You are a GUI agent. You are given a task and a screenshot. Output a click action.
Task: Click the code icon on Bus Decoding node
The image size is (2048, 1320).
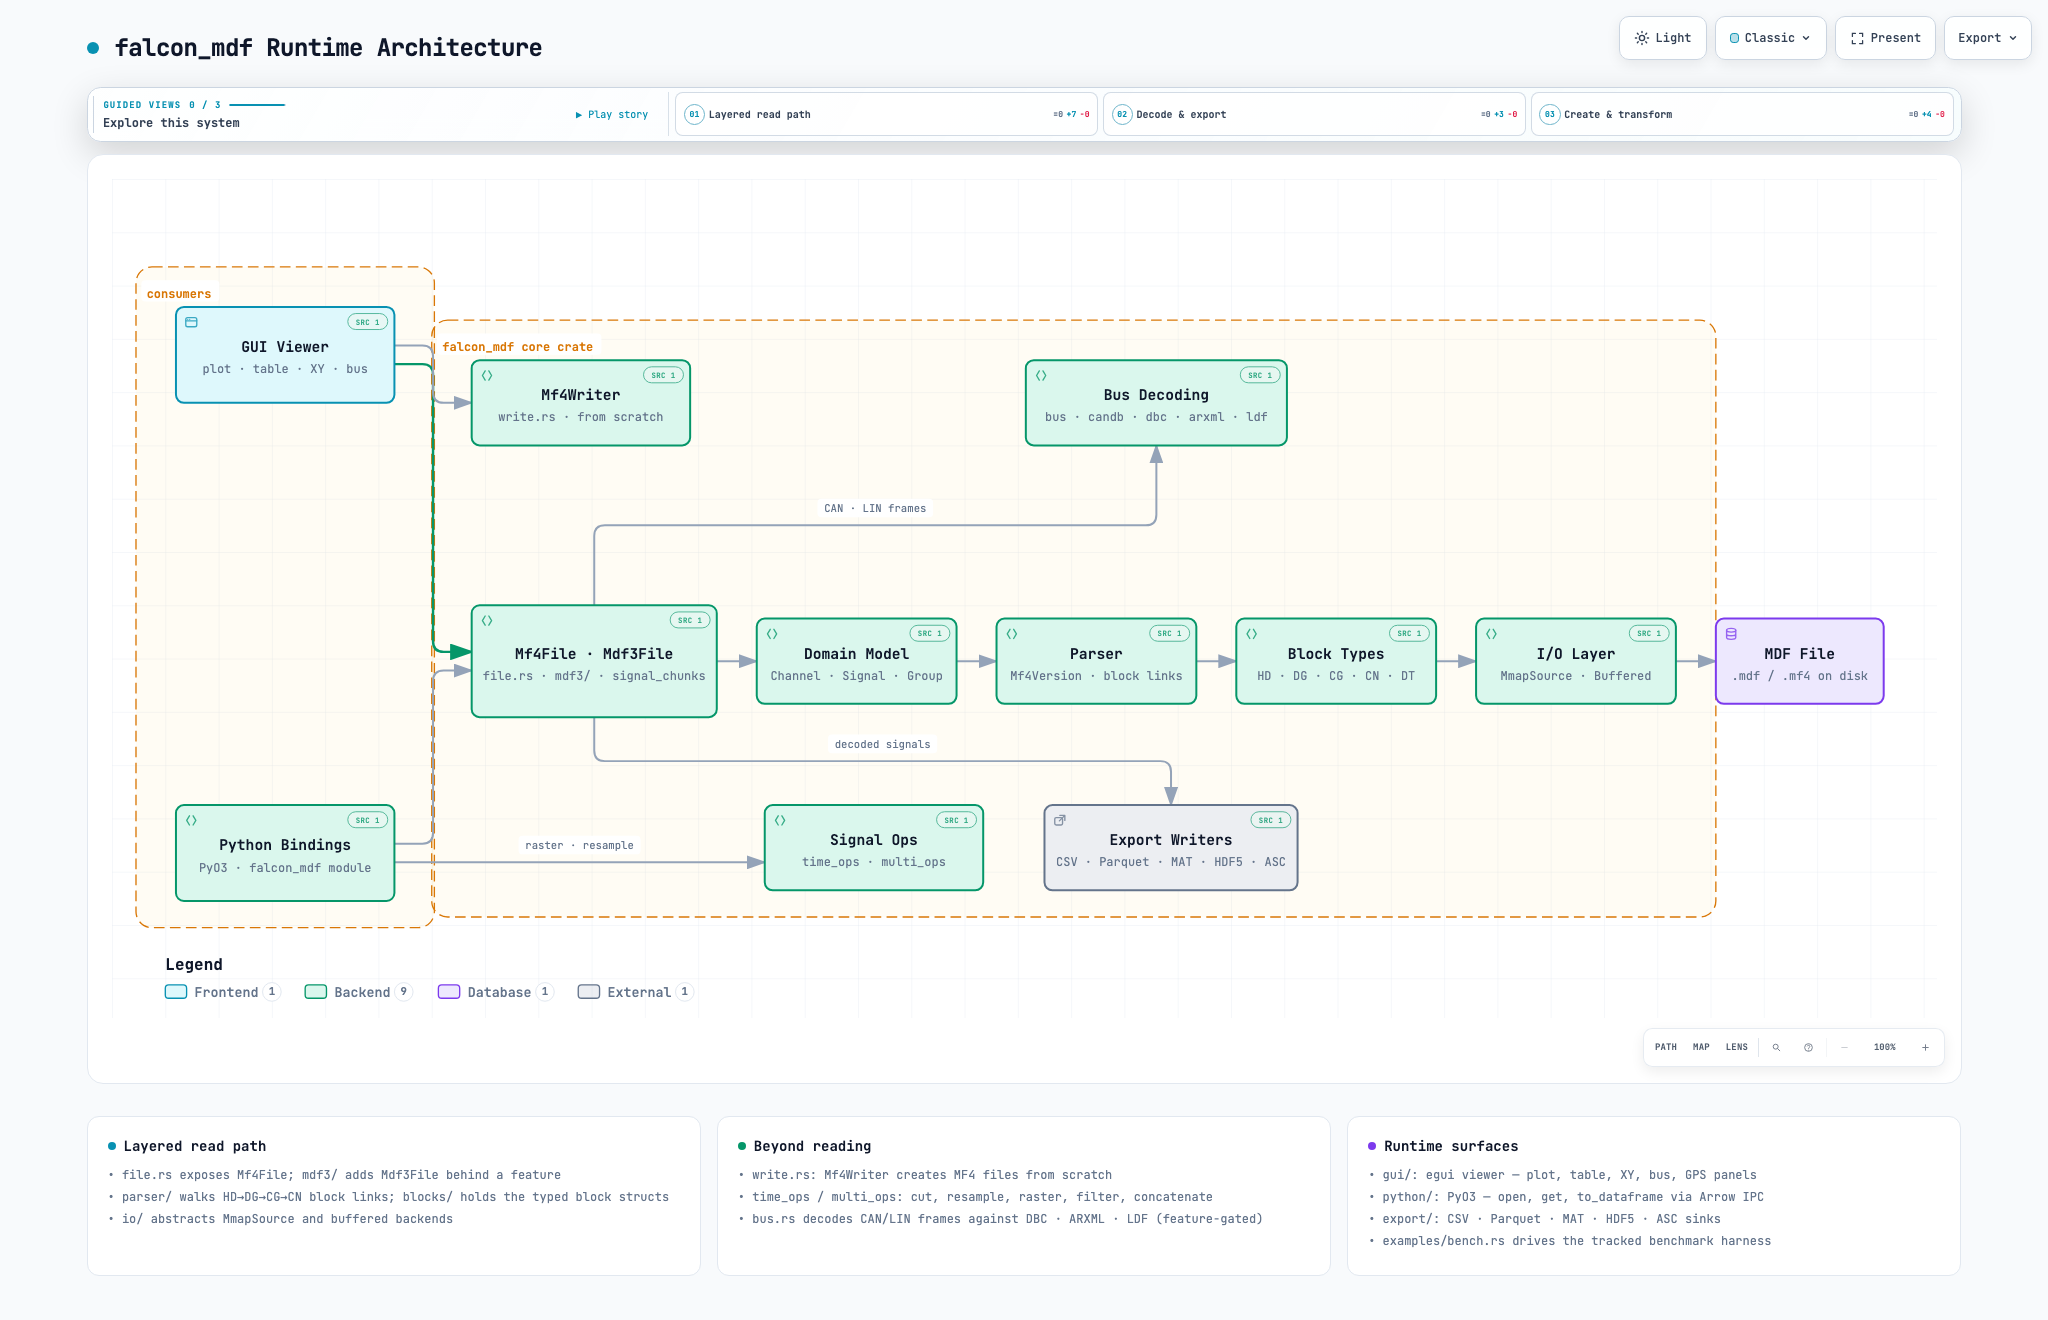coord(1041,375)
